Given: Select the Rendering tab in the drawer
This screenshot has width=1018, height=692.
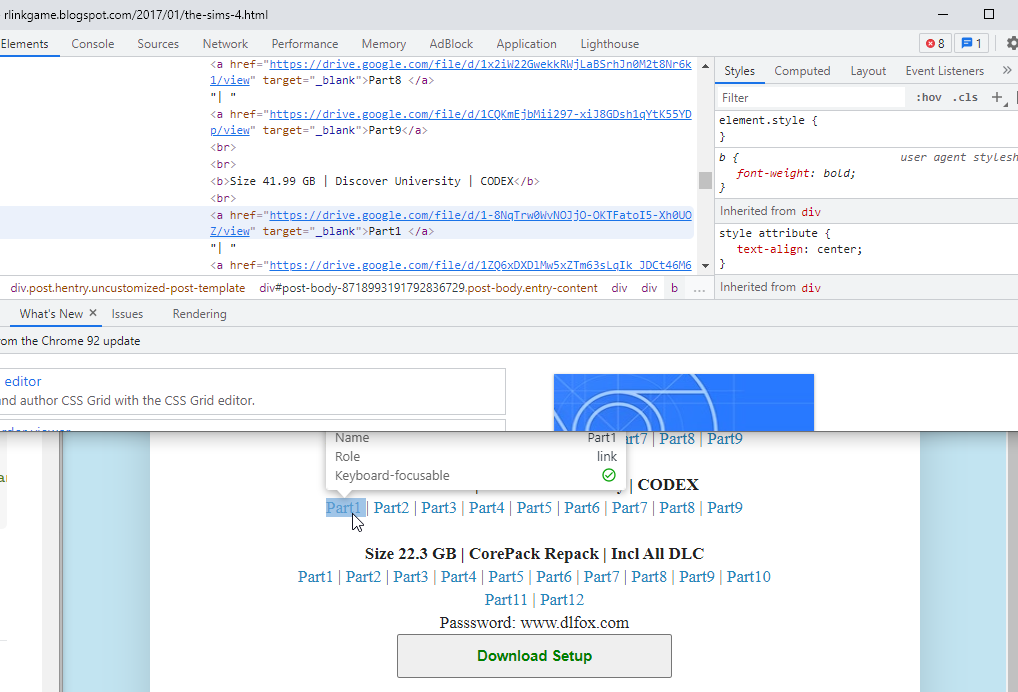Looking at the screenshot, I should click(199, 313).
